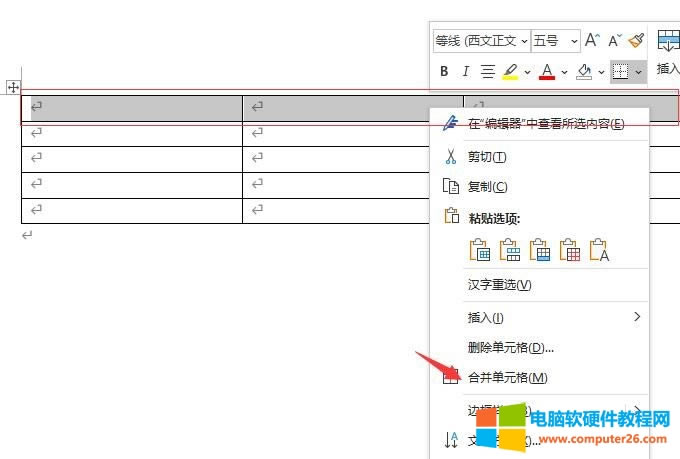Toggle bold formatting in mini toolbar

coord(444,71)
